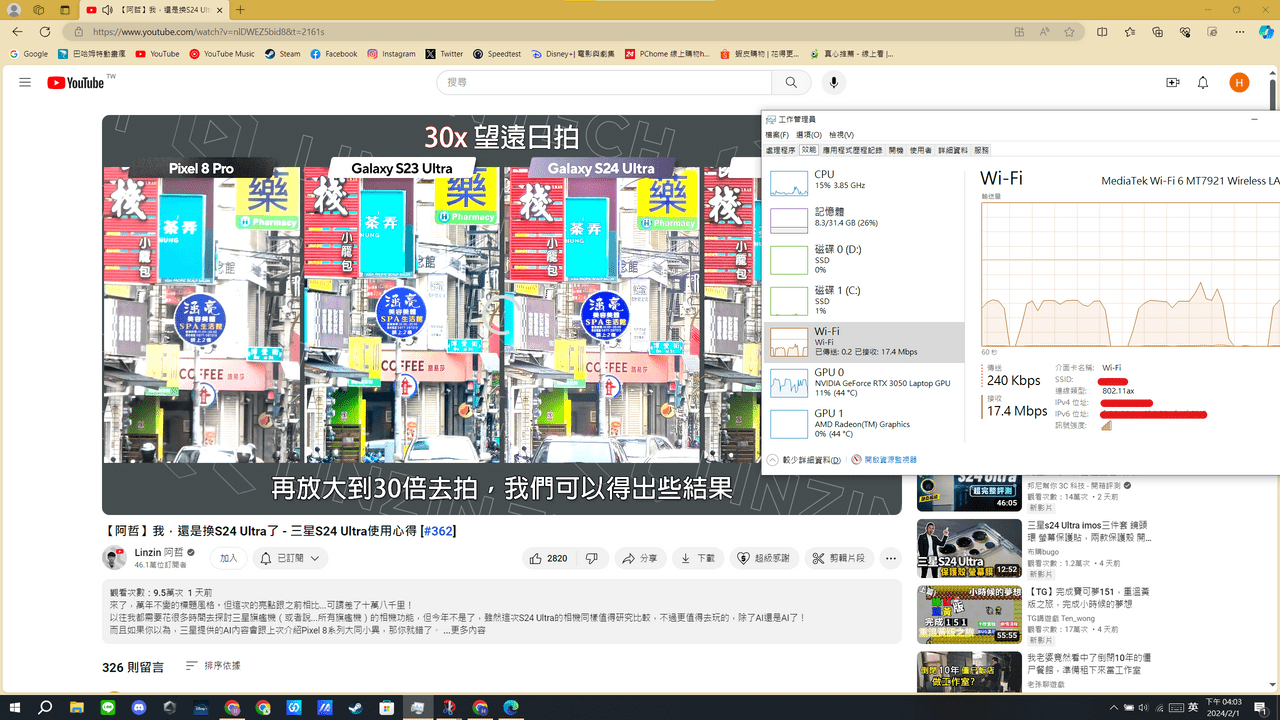Switch to the 詳細資料 tab in Task Manager
Viewport: 1280px width, 720px height.
[x=953, y=150]
